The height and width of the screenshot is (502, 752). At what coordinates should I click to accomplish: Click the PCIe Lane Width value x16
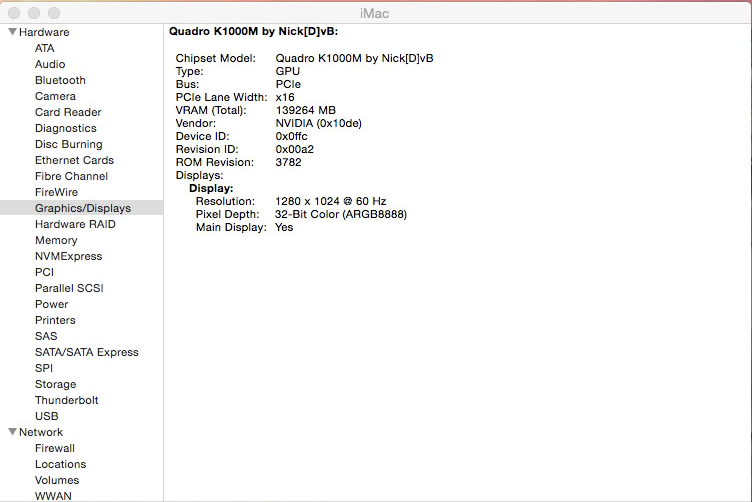pos(285,97)
